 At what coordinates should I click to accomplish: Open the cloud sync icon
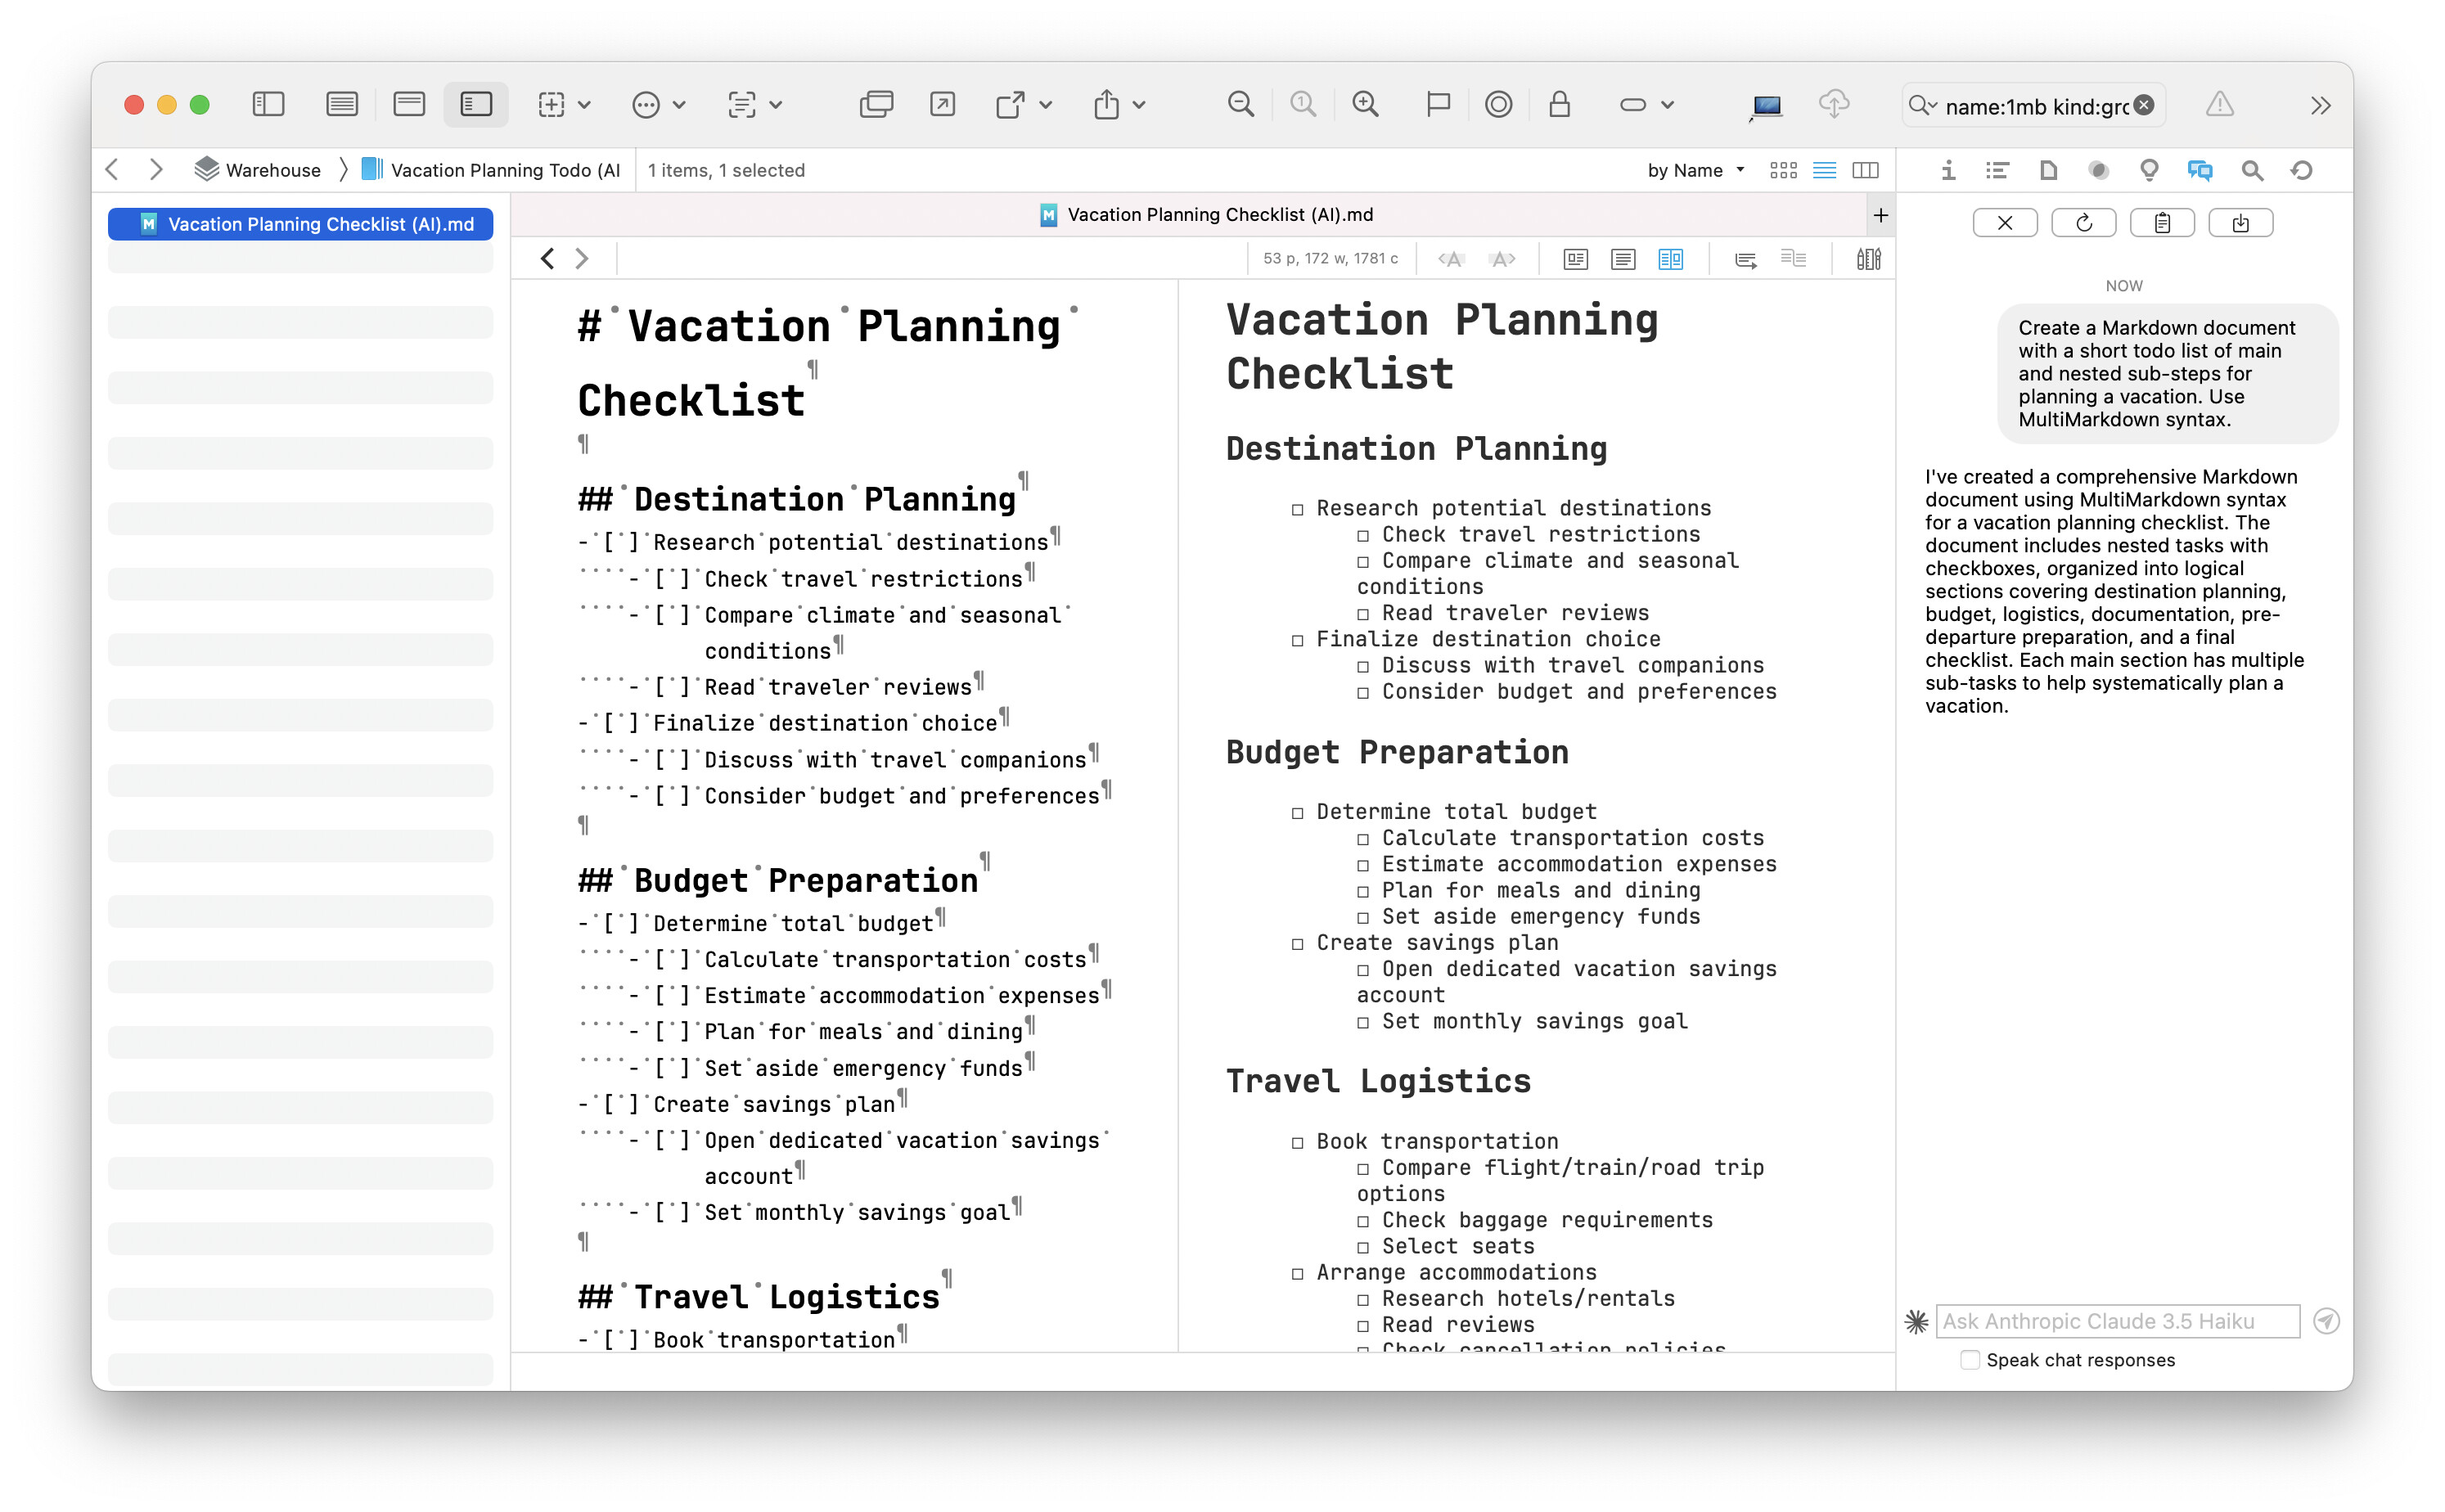click(1832, 104)
